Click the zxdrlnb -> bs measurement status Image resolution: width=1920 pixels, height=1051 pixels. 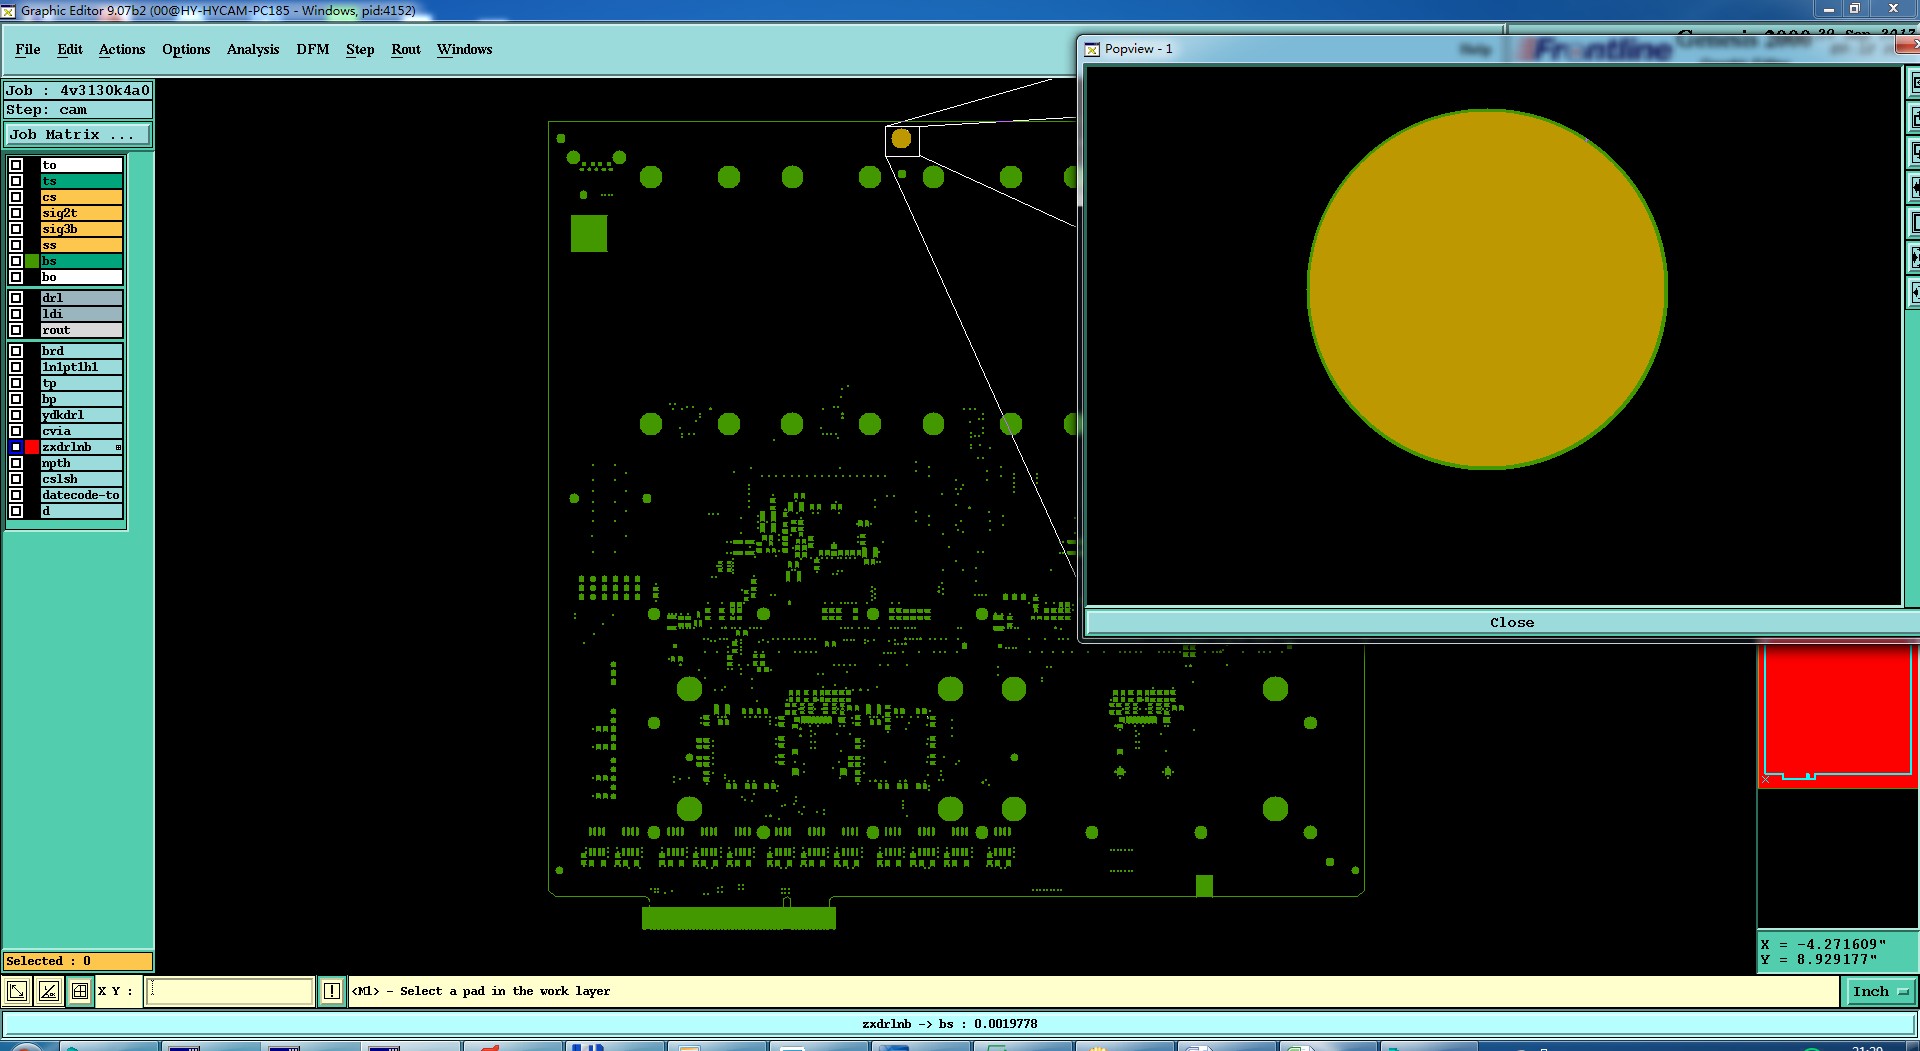[x=949, y=1024]
